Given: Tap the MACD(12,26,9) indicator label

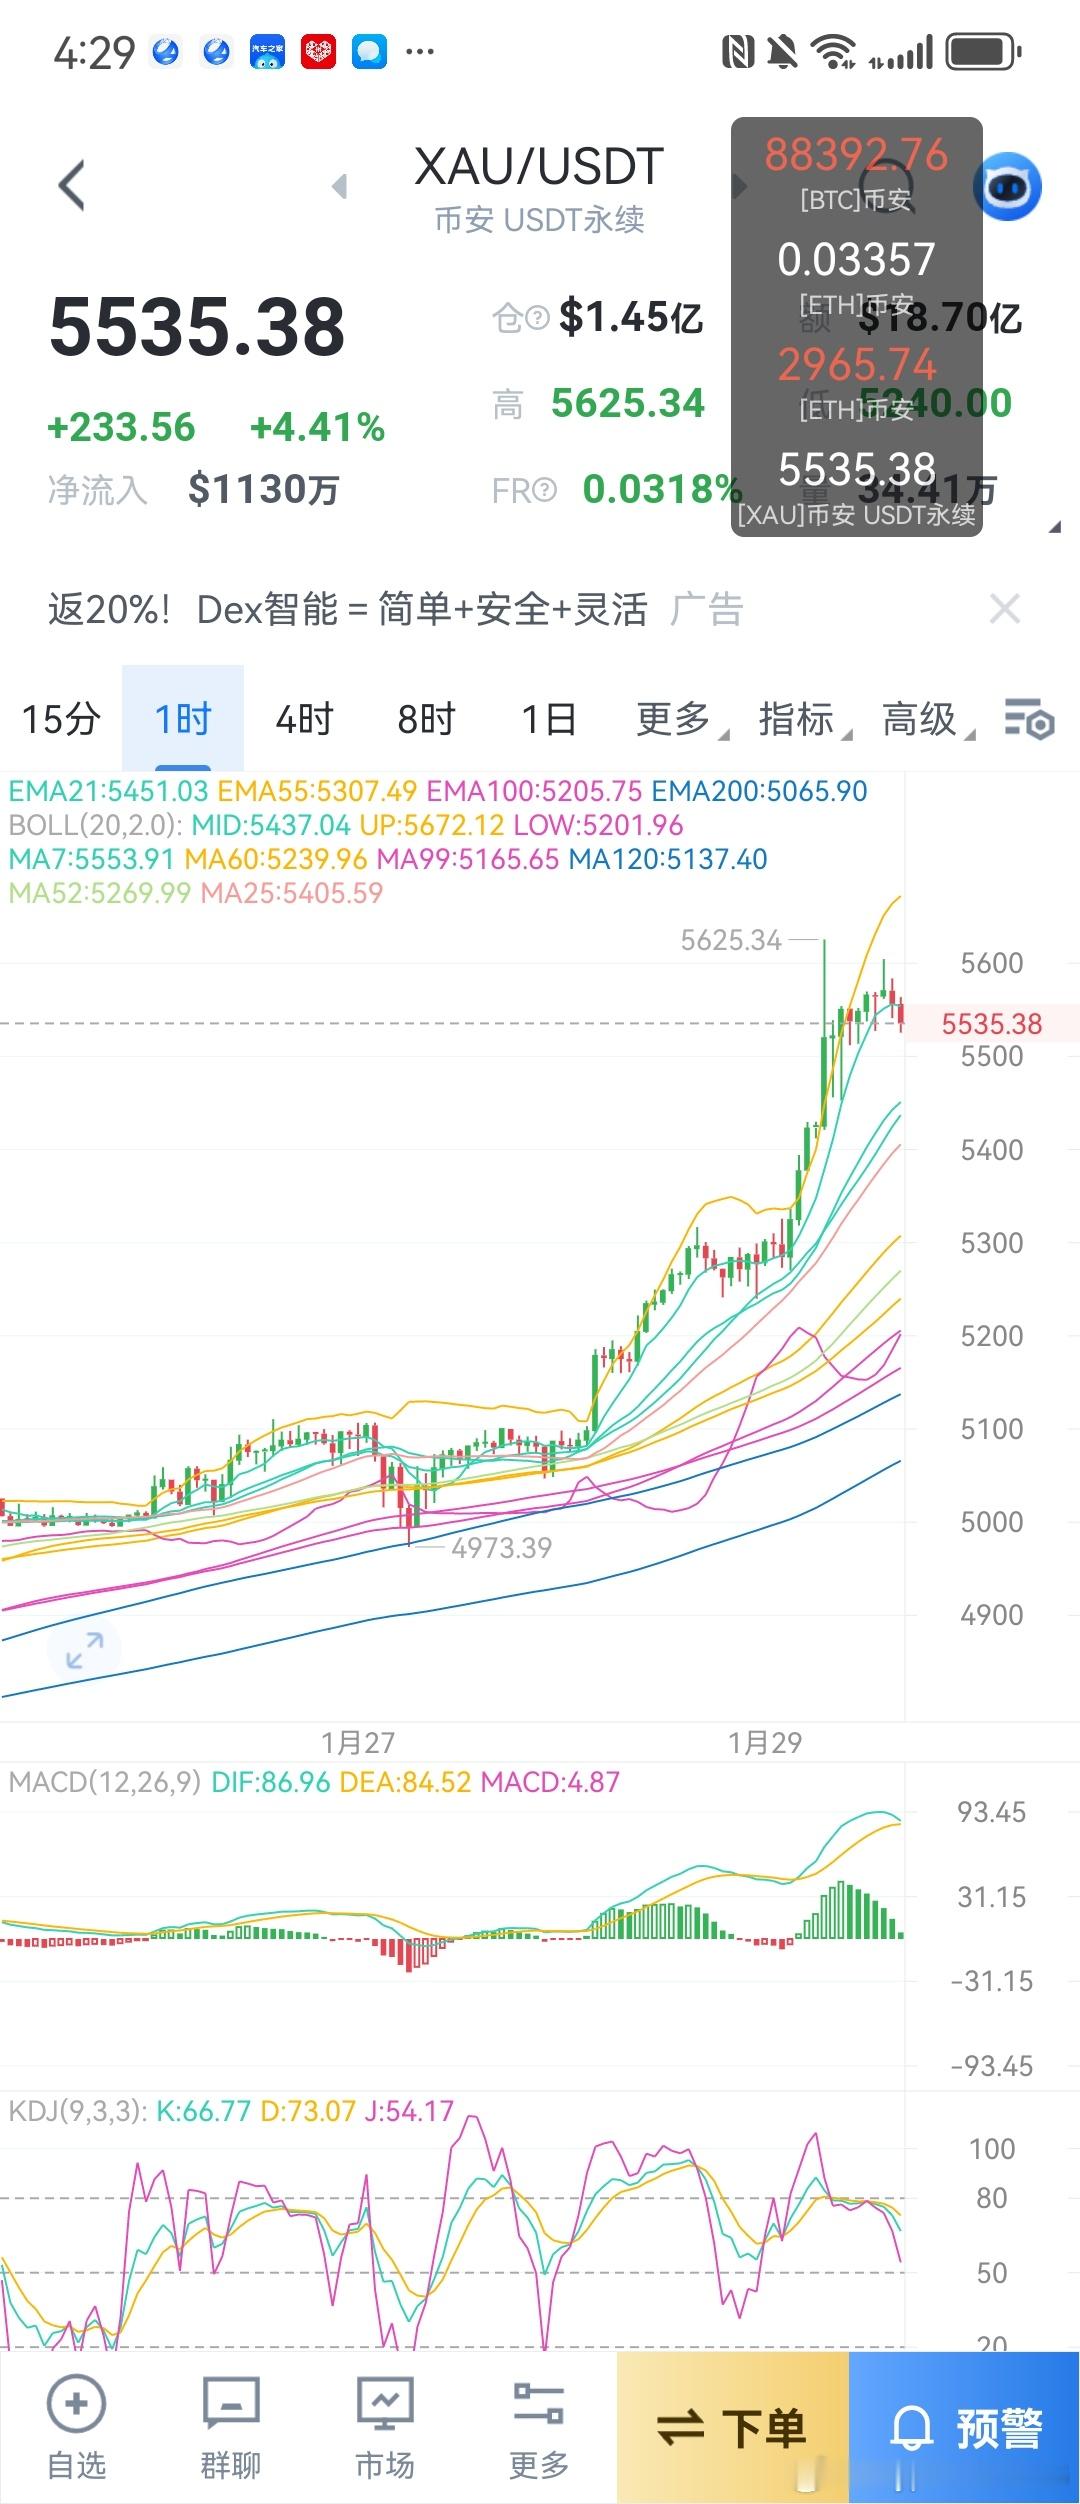Looking at the screenshot, I should tap(105, 1782).
